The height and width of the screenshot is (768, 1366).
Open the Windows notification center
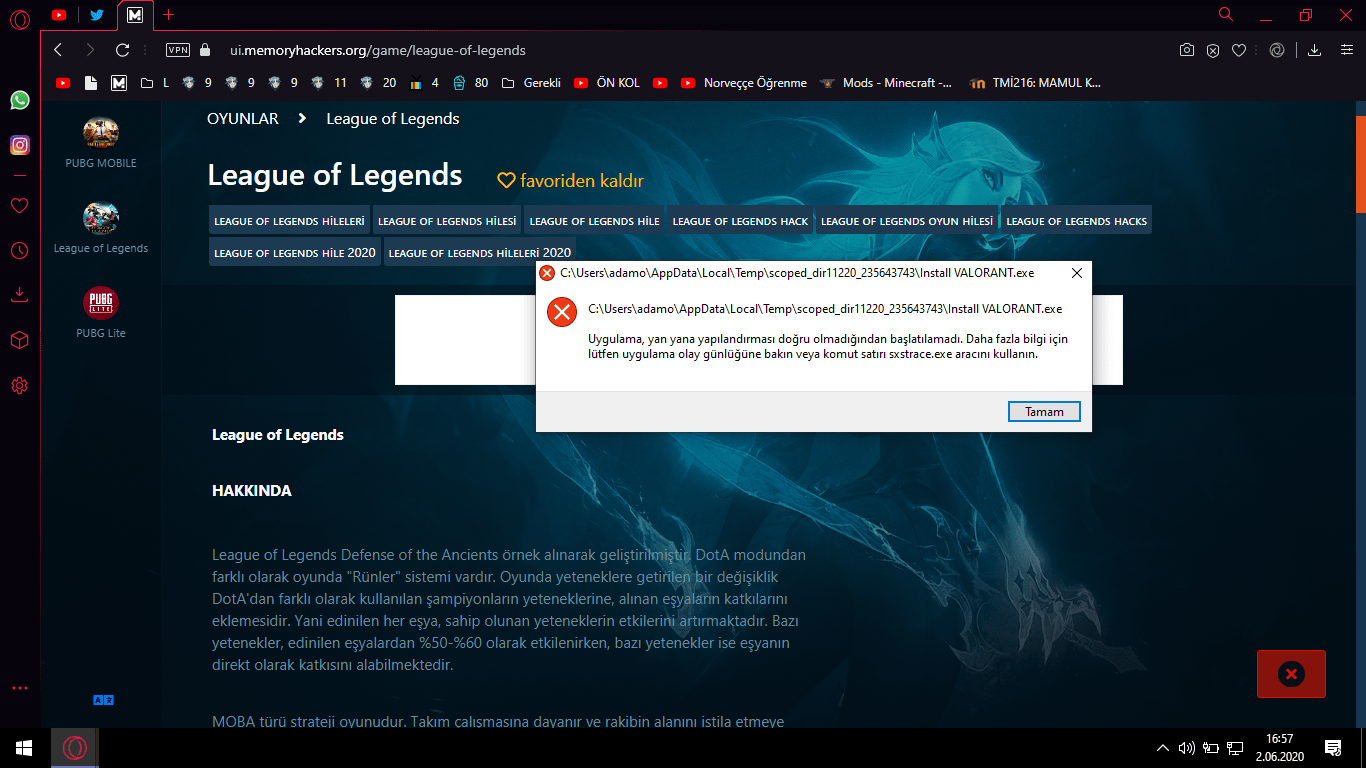tap(1333, 748)
